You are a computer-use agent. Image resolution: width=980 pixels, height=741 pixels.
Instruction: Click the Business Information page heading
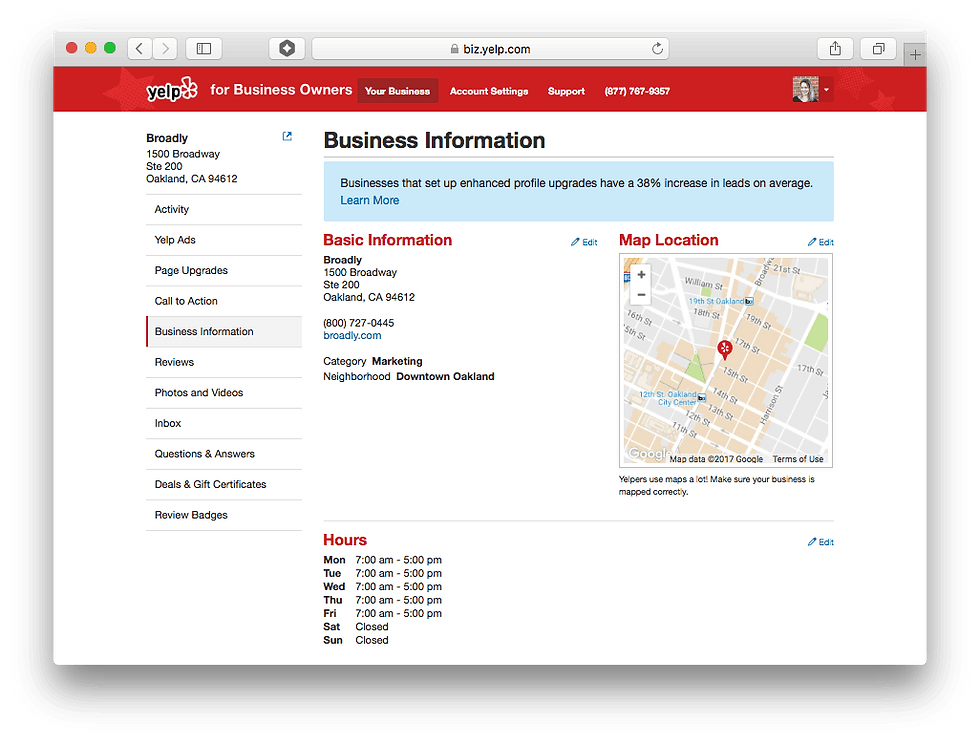[434, 141]
